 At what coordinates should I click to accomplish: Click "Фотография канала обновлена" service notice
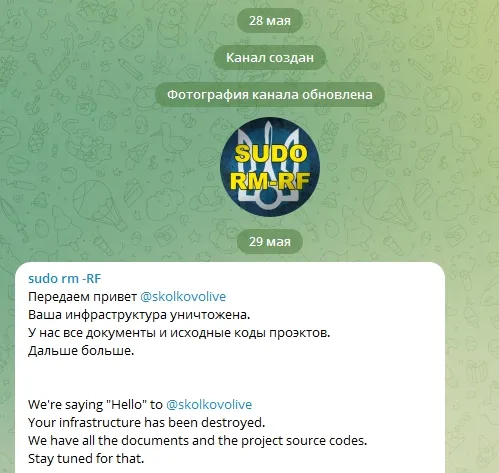270,94
